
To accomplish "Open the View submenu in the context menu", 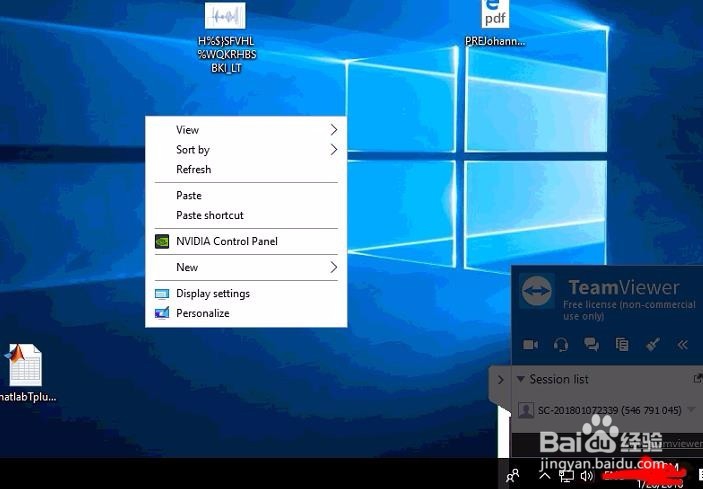I will pos(246,130).
